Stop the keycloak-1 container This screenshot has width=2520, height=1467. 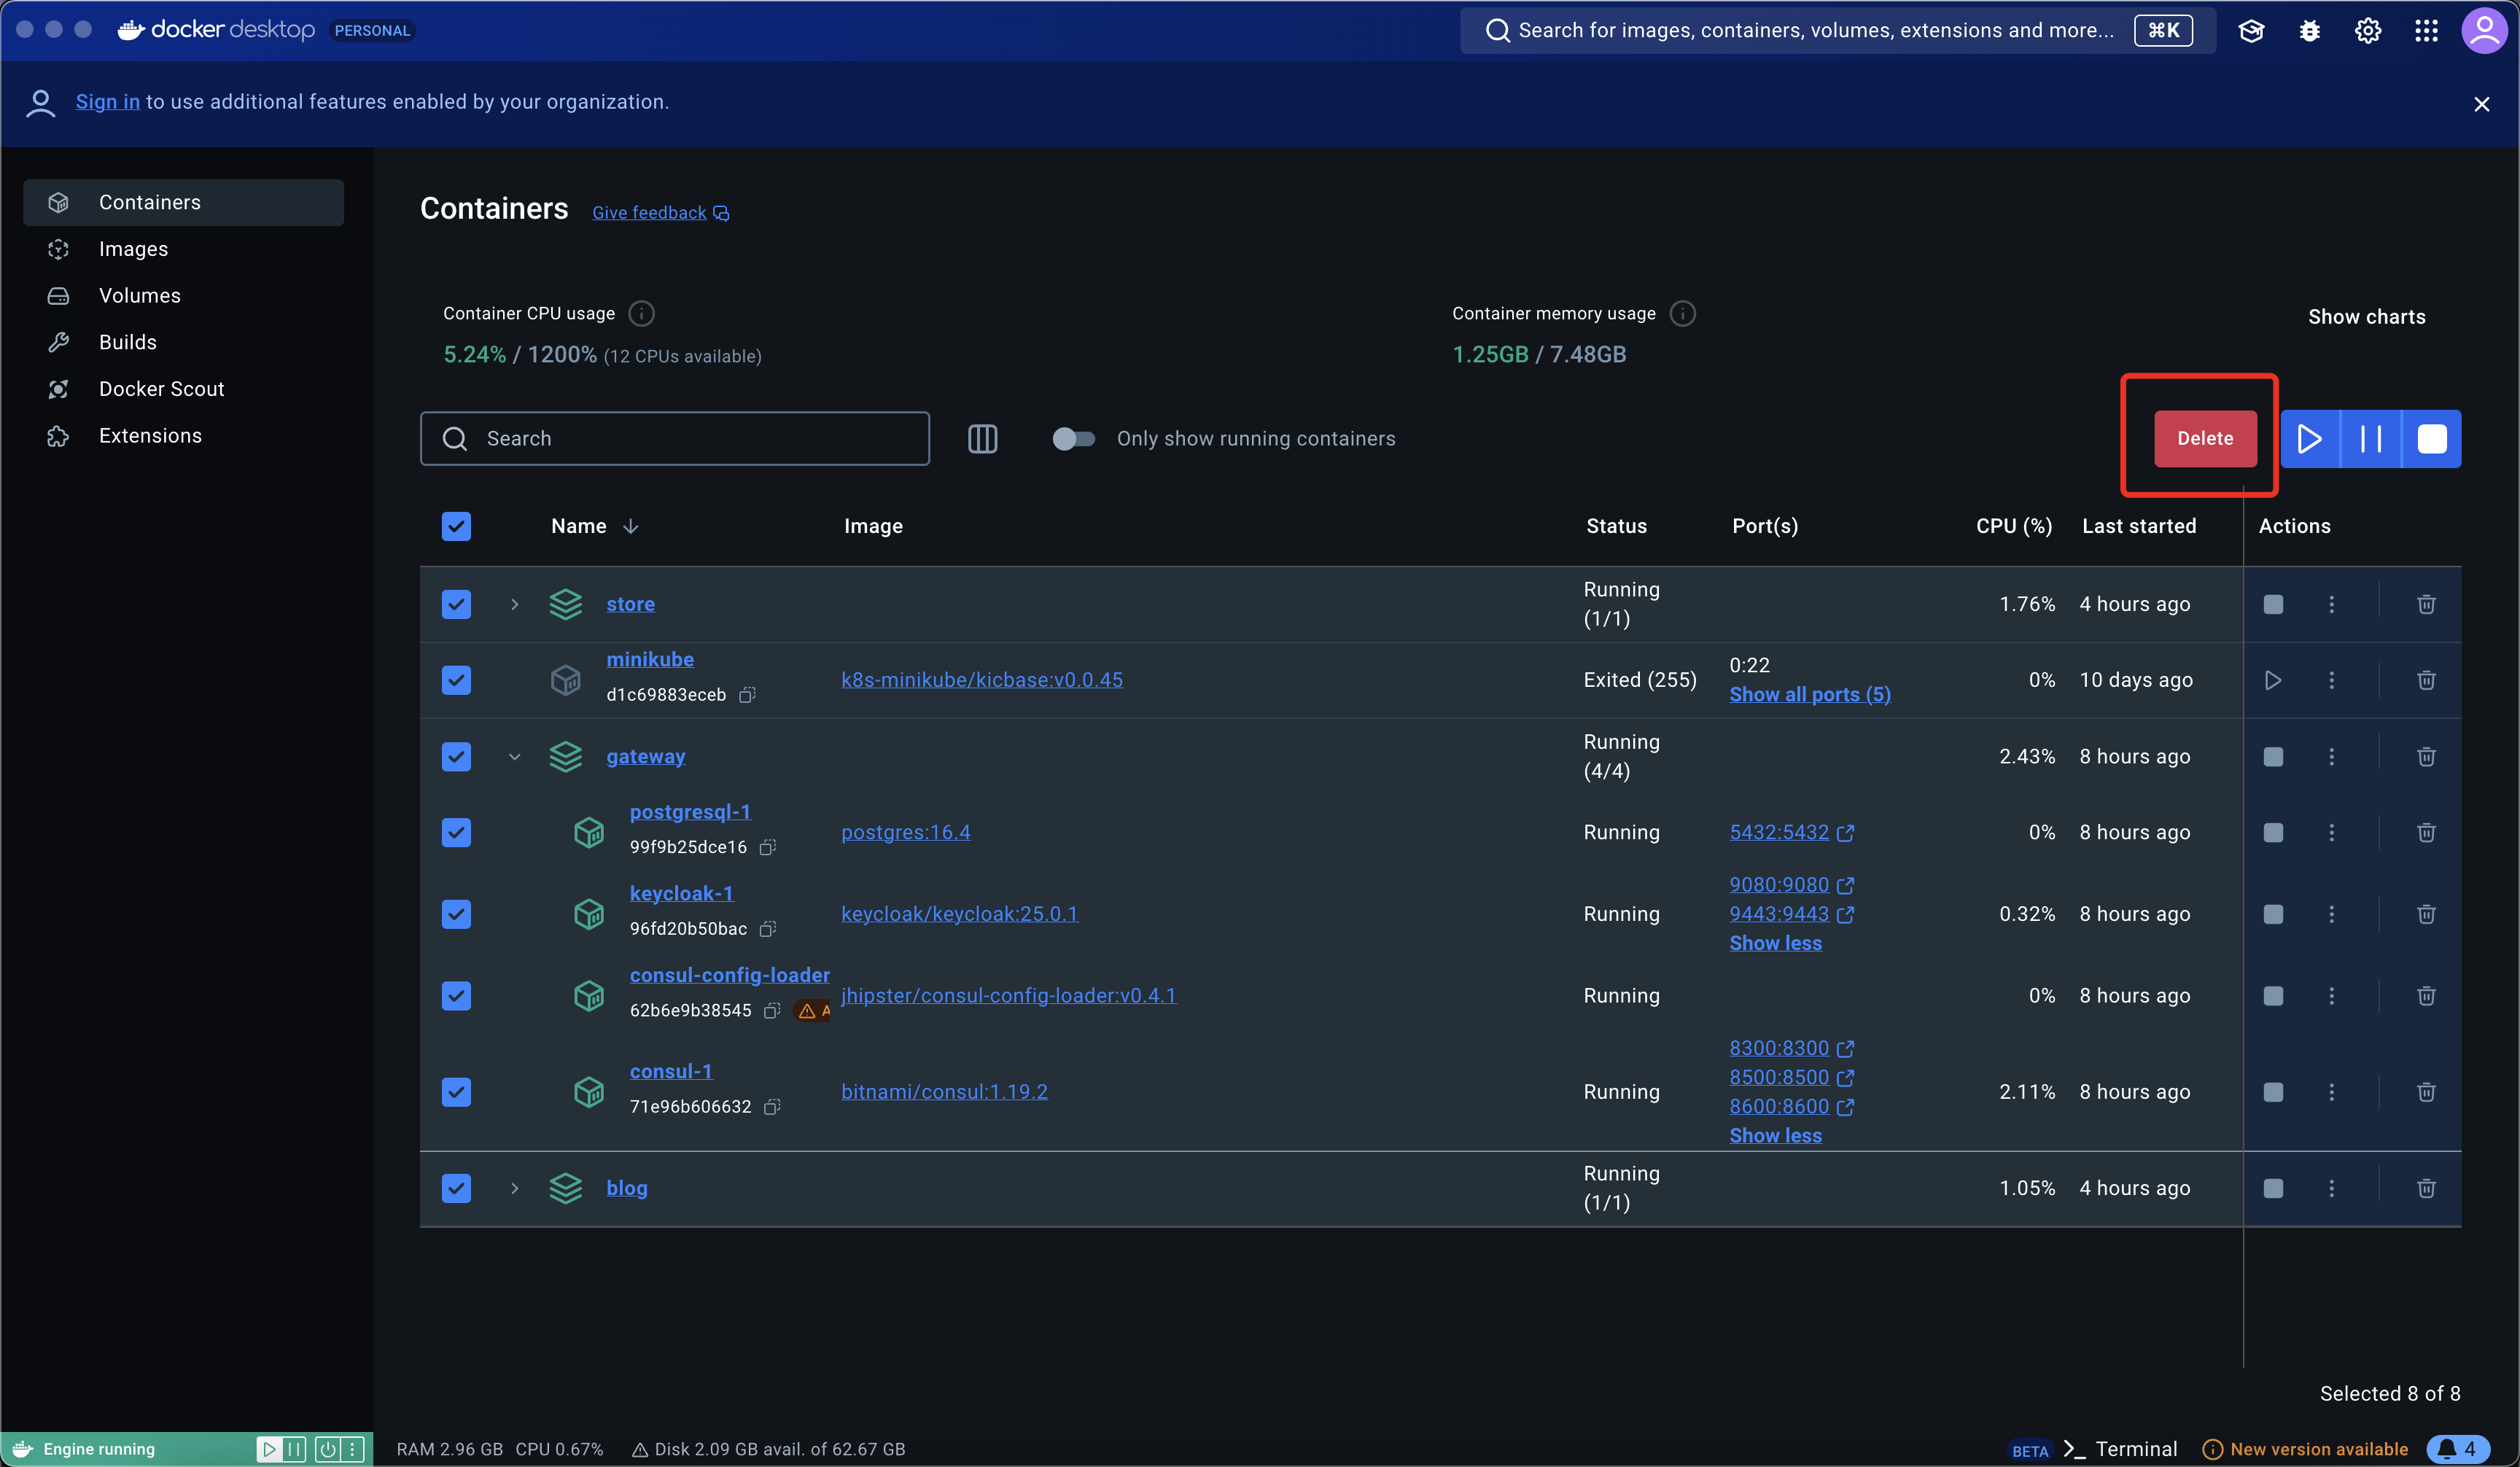(x=2272, y=914)
